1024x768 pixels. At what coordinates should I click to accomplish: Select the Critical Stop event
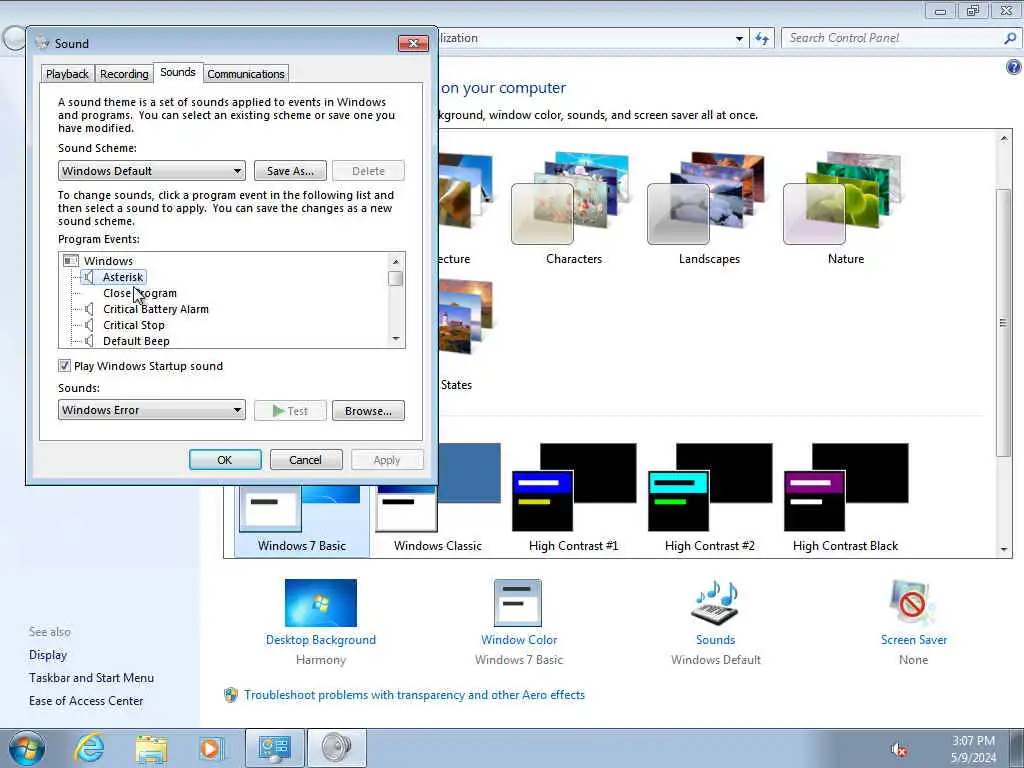(x=134, y=325)
